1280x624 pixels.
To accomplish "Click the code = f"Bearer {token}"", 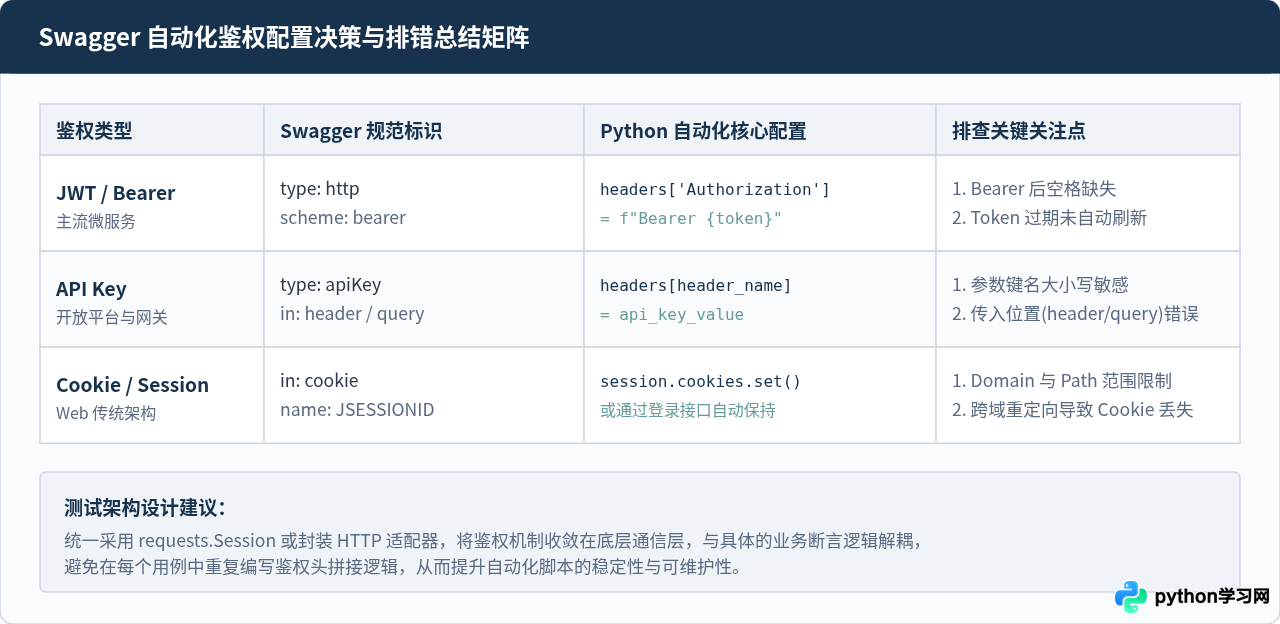I will pyautogui.click(x=691, y=218).
